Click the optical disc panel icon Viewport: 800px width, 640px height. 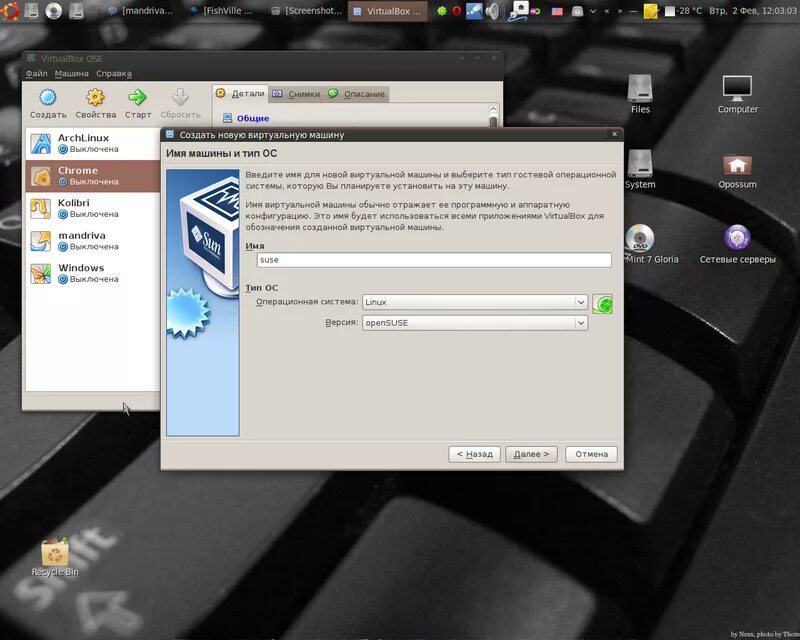point(54,11)
